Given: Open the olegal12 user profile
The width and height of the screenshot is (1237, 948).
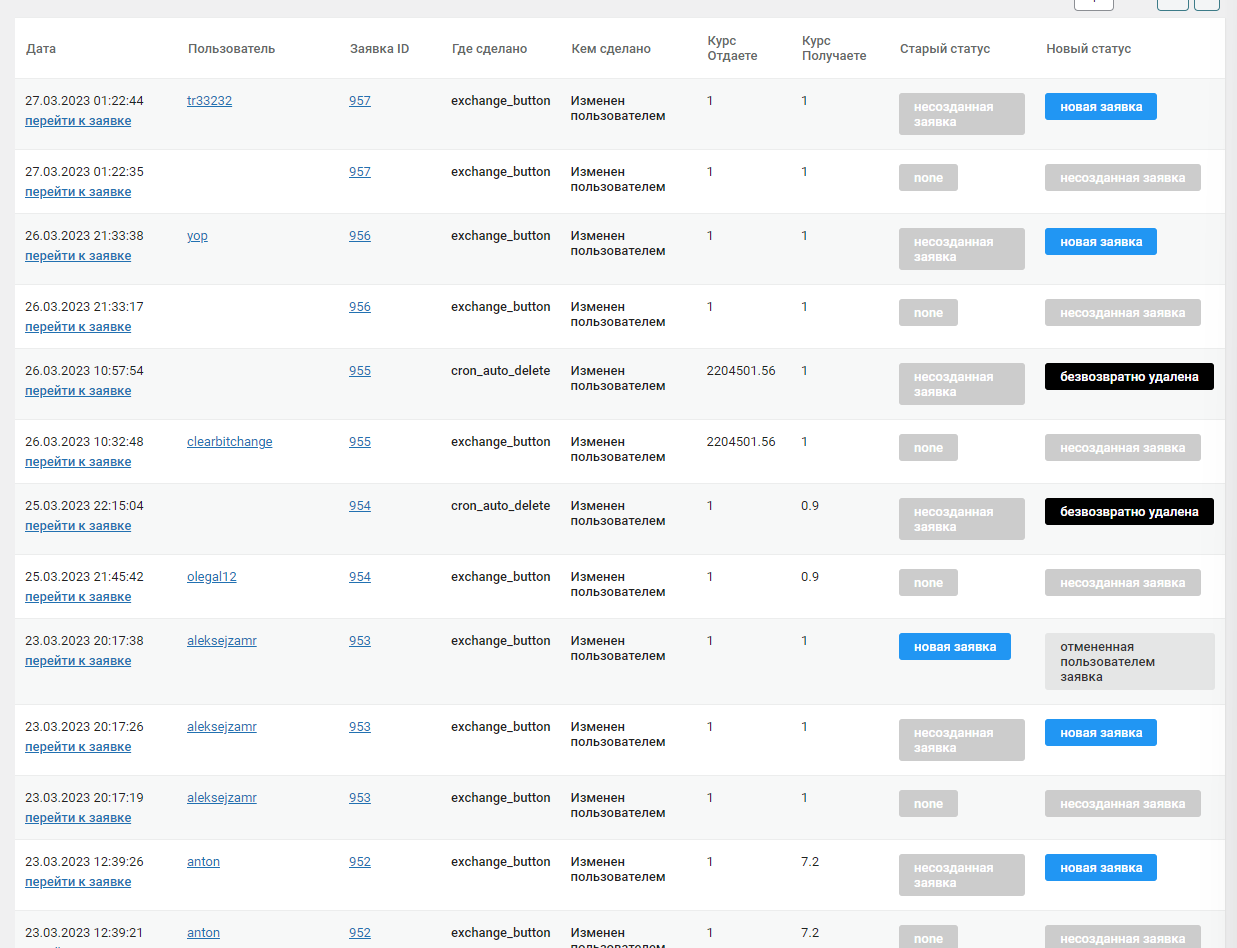Looking at the screenshot, I should coord(211,577).
